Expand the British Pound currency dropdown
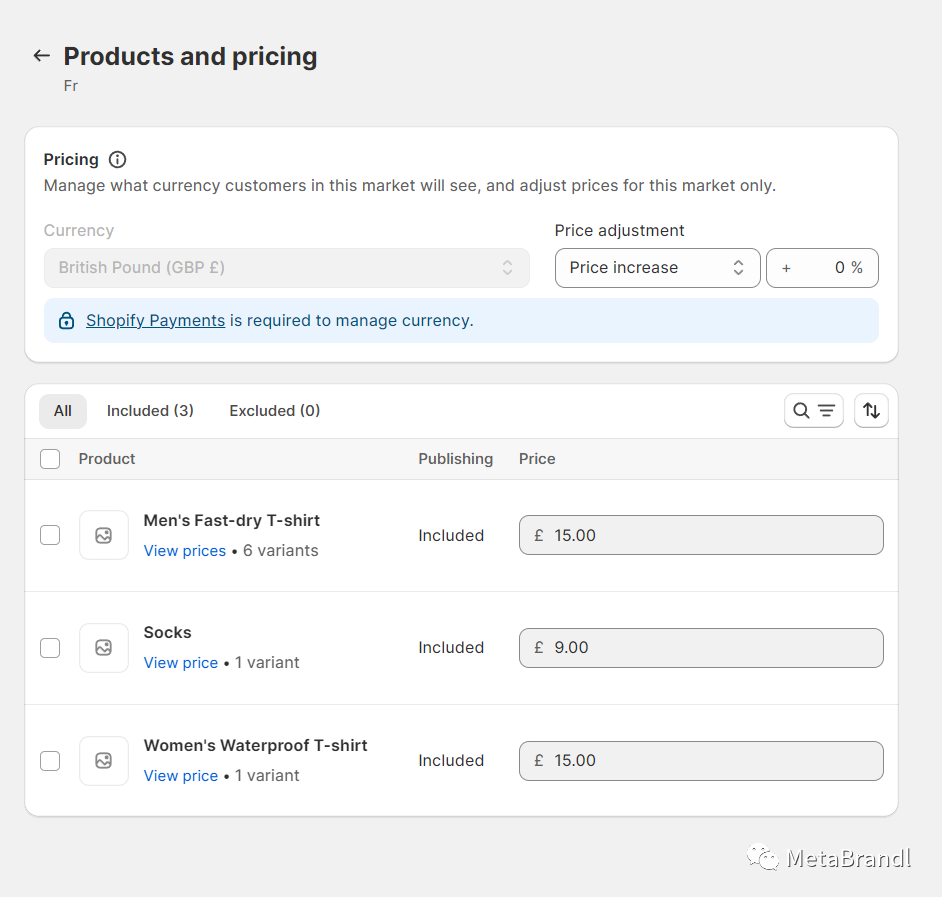The image size is (942, 897). tap(286, 268)
